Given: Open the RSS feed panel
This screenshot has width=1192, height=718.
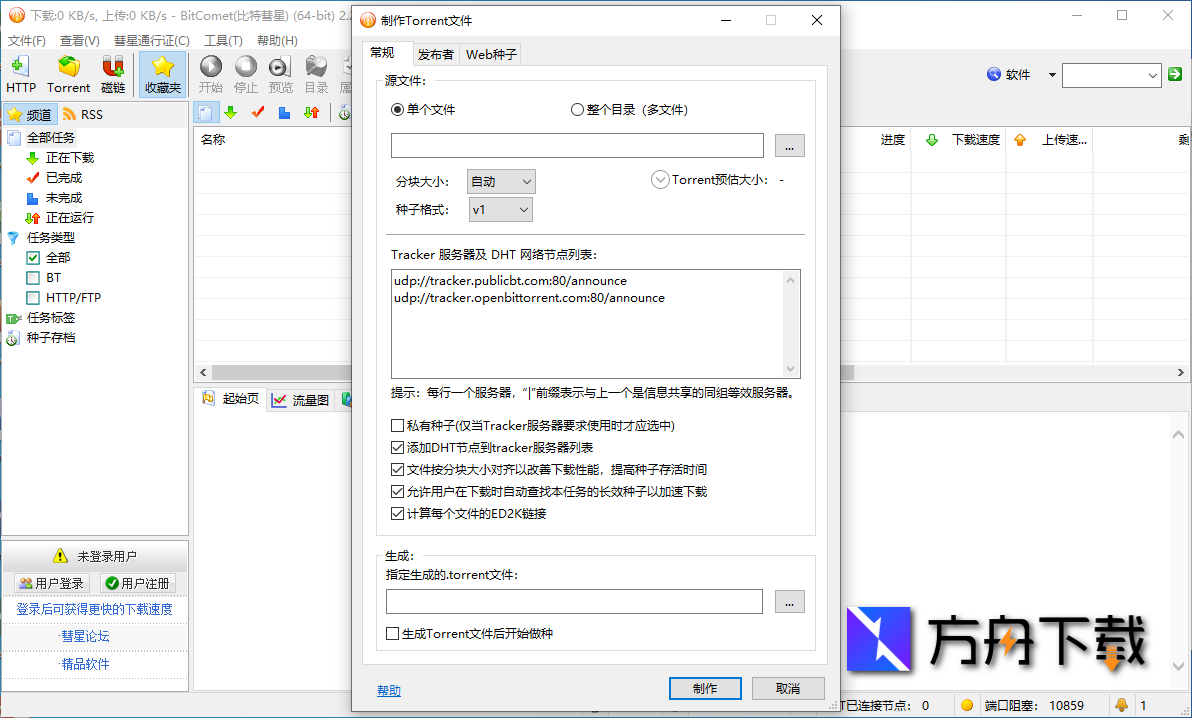Looking at the screenshot, I should pos(83,114).
